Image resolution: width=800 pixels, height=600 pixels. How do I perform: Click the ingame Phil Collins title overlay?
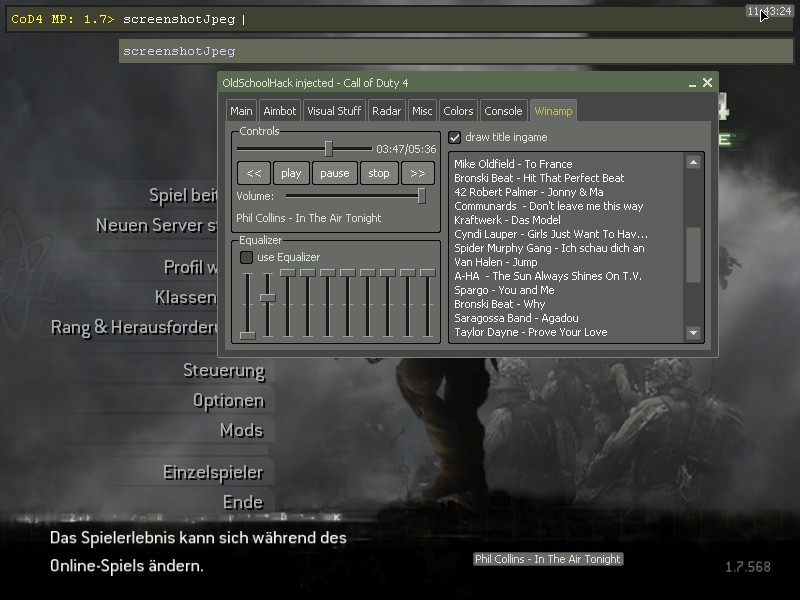(x=548, y=559)
